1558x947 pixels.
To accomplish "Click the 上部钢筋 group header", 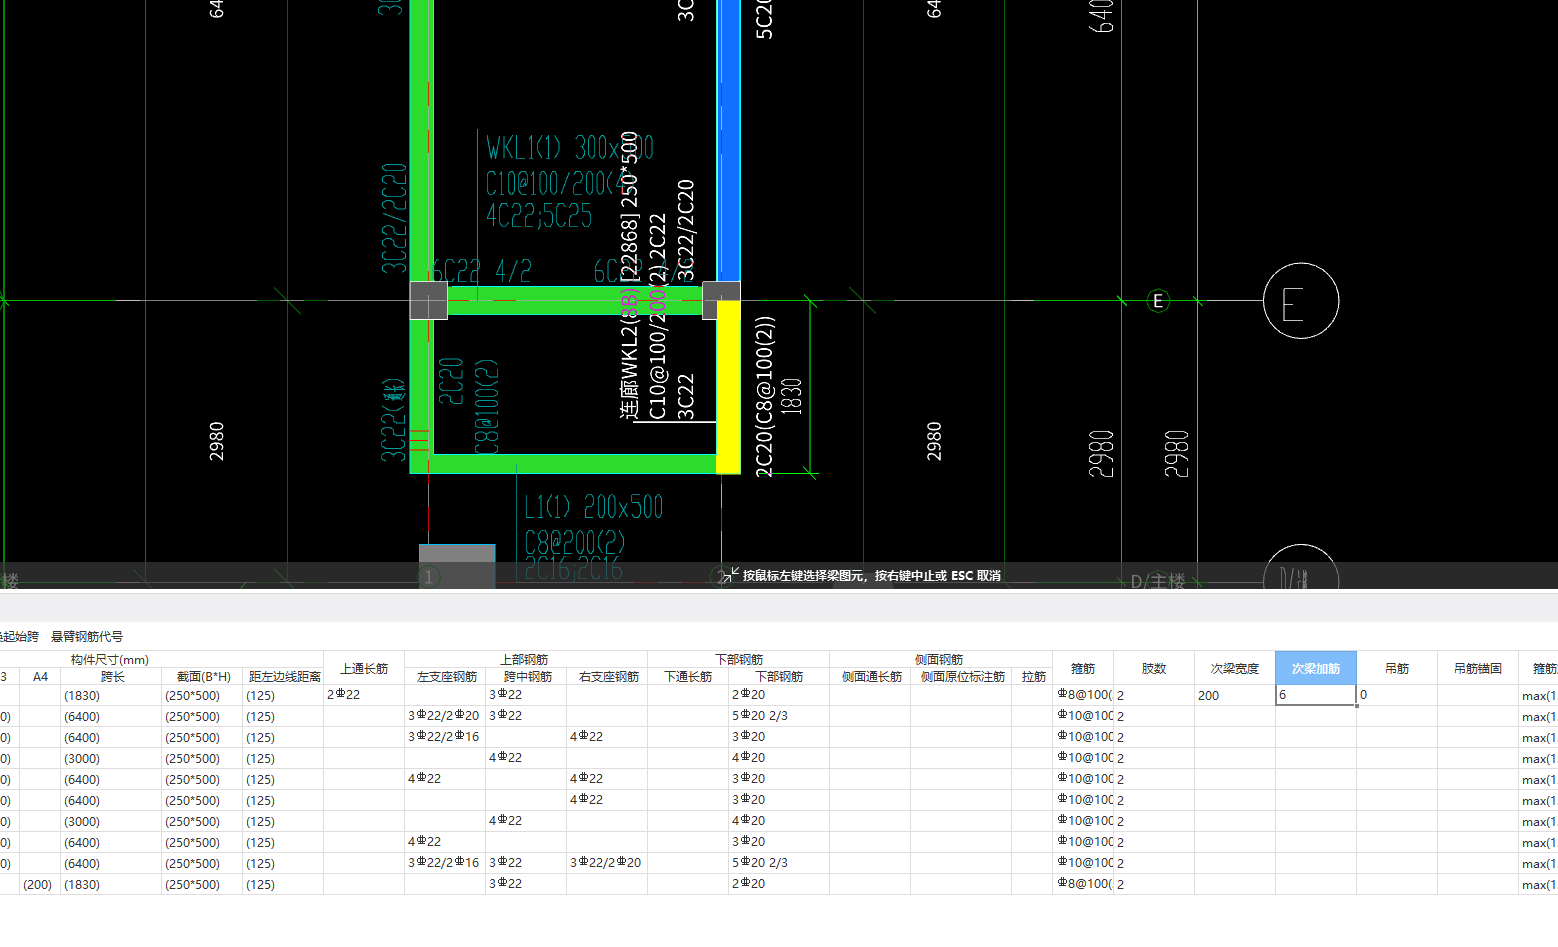I will click(x=524, y=659).
